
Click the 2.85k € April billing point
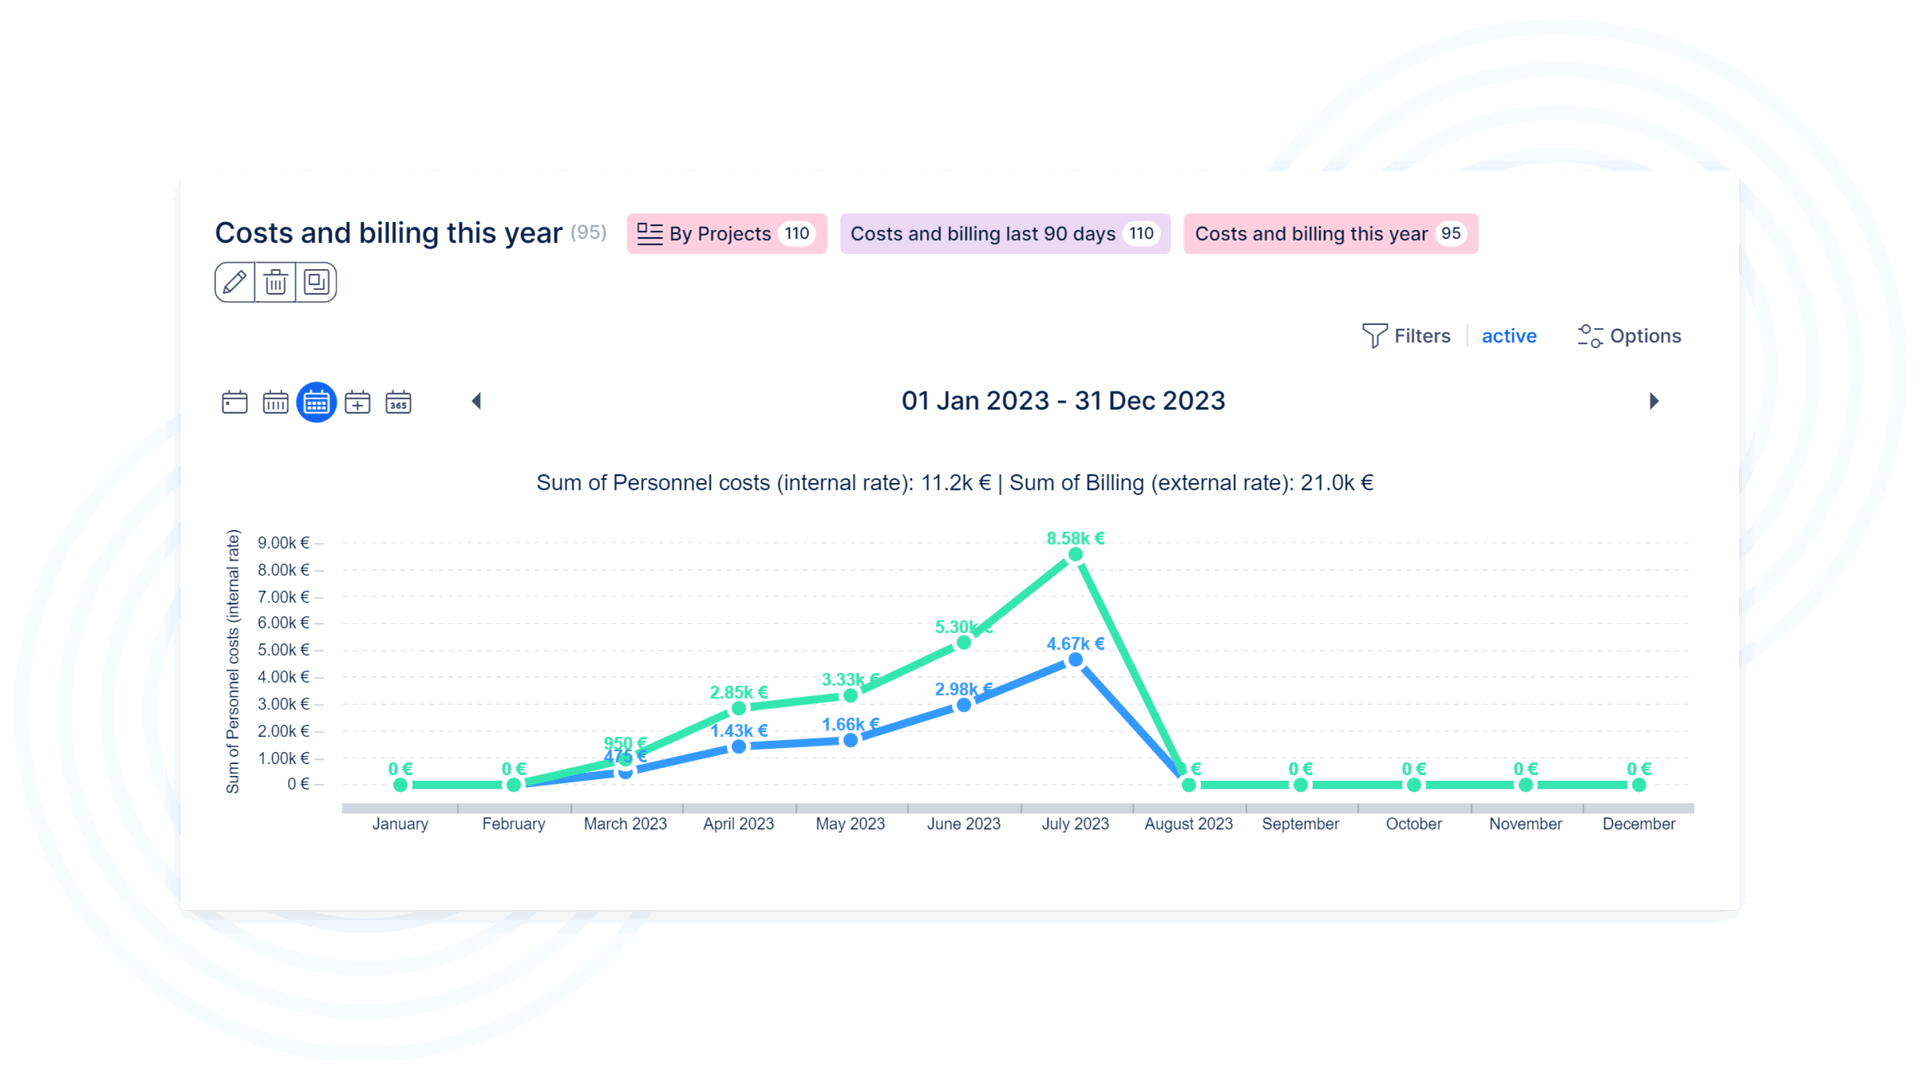[x=739, y=708]
